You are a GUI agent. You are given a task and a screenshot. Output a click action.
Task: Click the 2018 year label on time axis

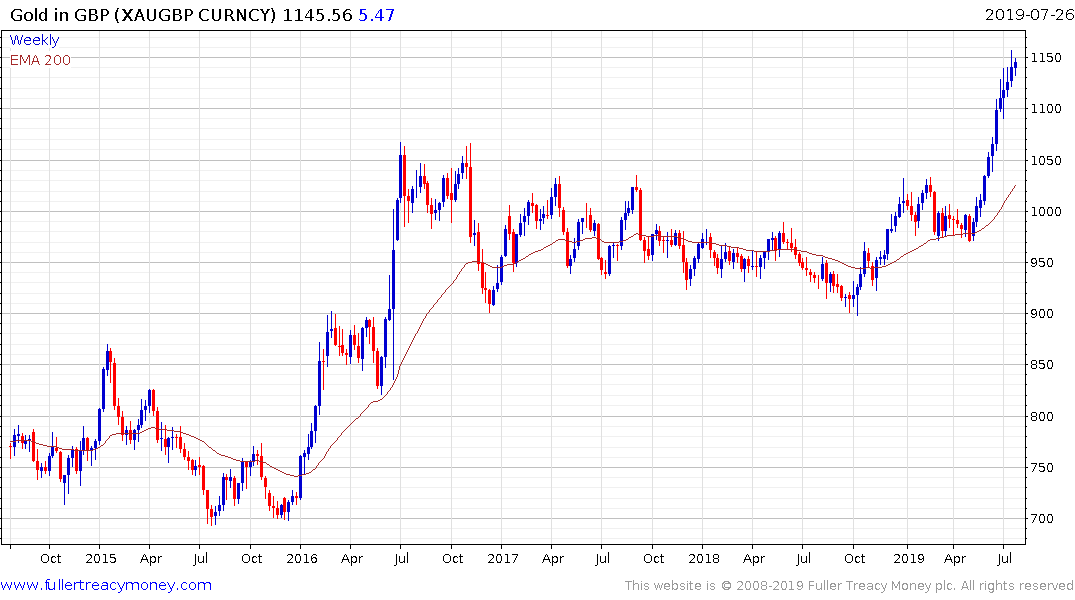[704, 558]
